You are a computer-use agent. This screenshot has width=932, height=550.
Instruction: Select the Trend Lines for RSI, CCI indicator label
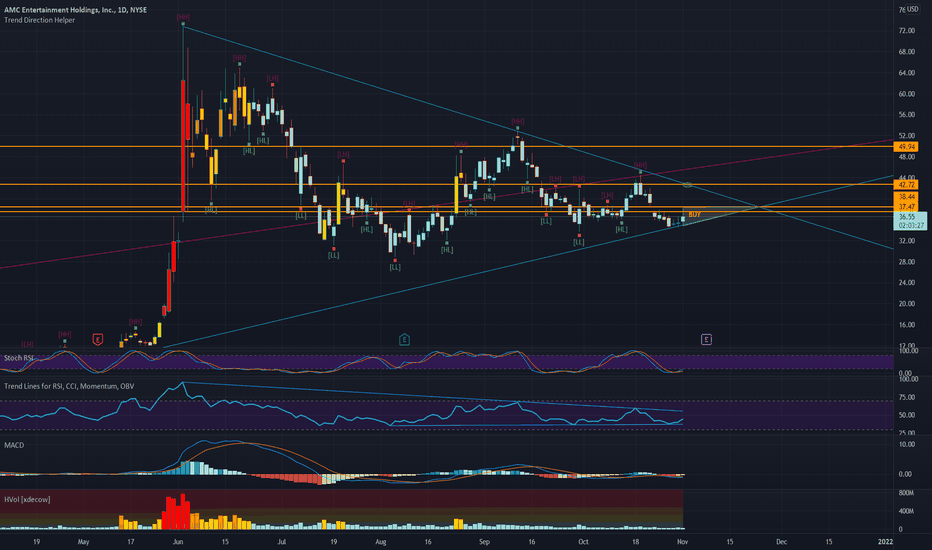(x=69, y=386)
